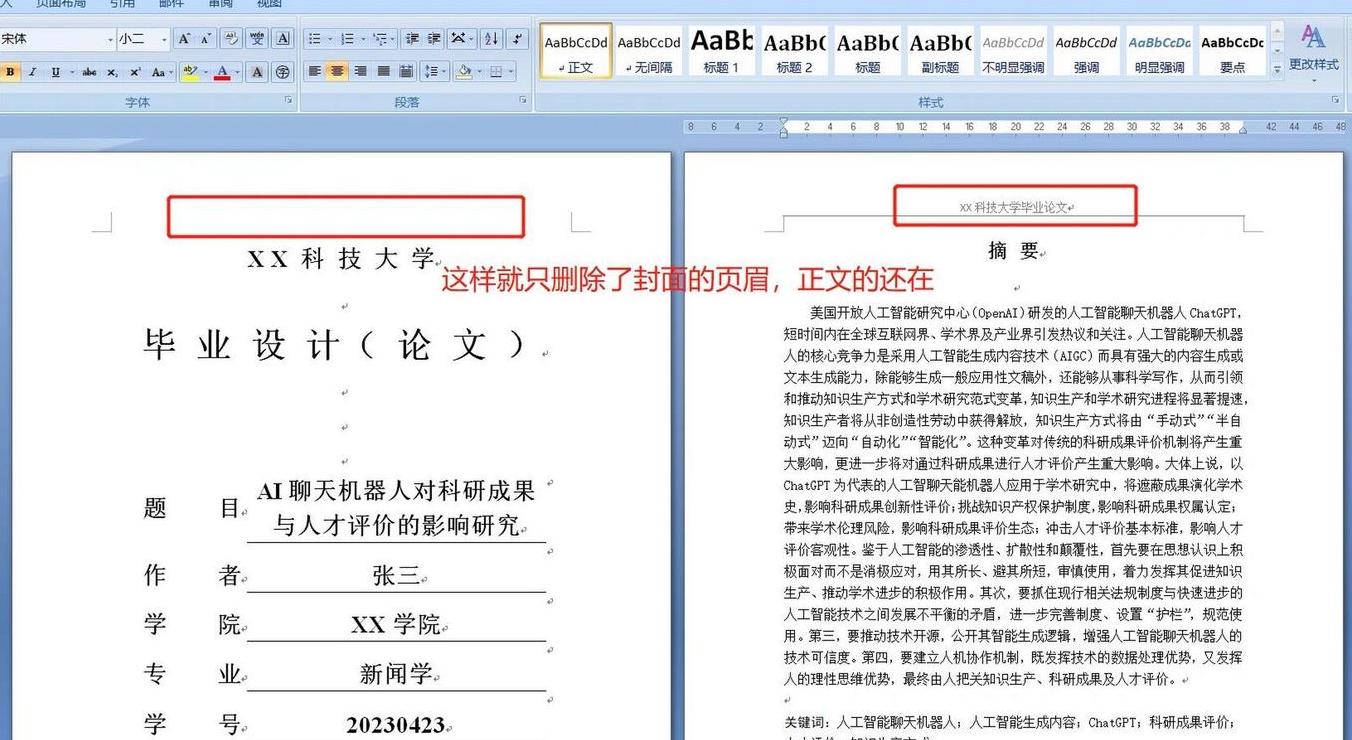Click the Borders icon
1352x740 pixels.
(x=495, y=72)
